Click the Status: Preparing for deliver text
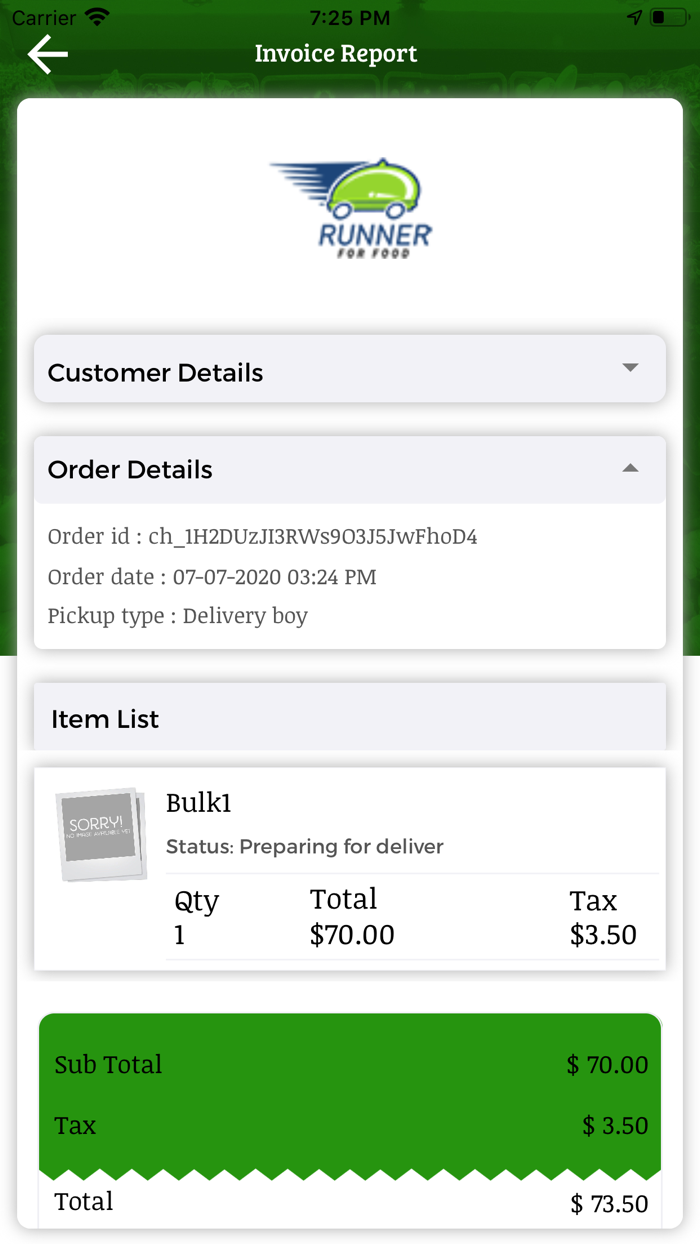This screenshot has height=1244, width=700. tap(302, 846)
